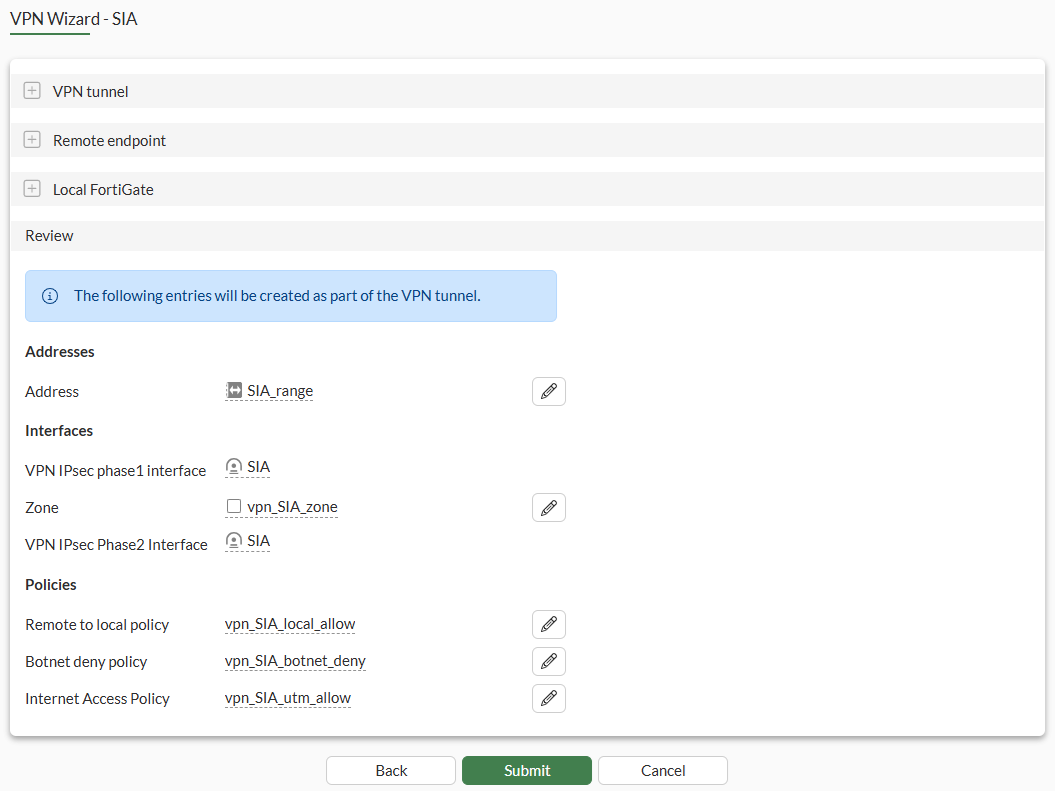Click the vpn_SIA_zone square zone icon
Image resolution: width=1055 pixels, height=791 pixels.
tap(233, 506)
